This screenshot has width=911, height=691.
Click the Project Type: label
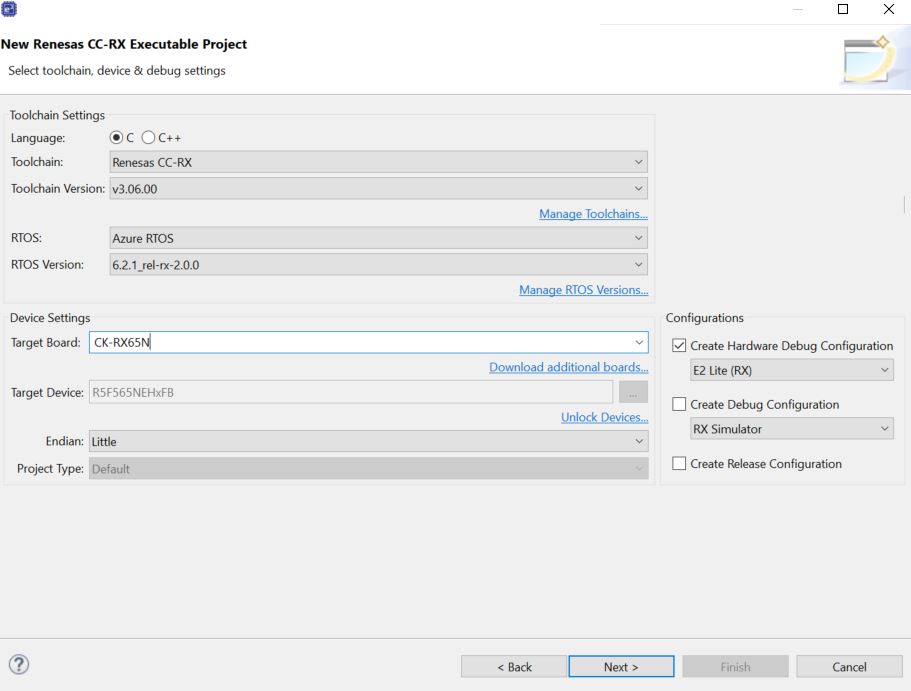(x=50, y=468)
